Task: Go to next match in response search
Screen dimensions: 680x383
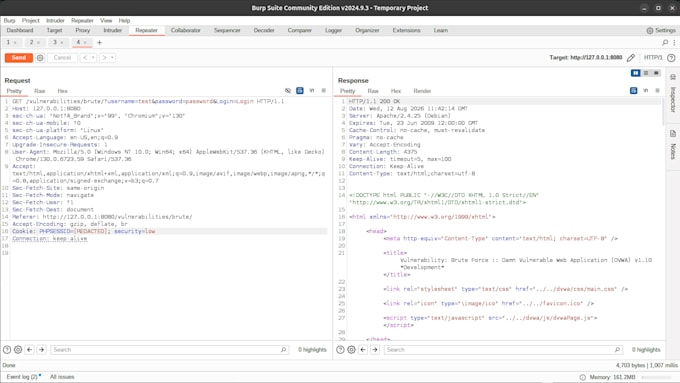Action: click(375, 350)
